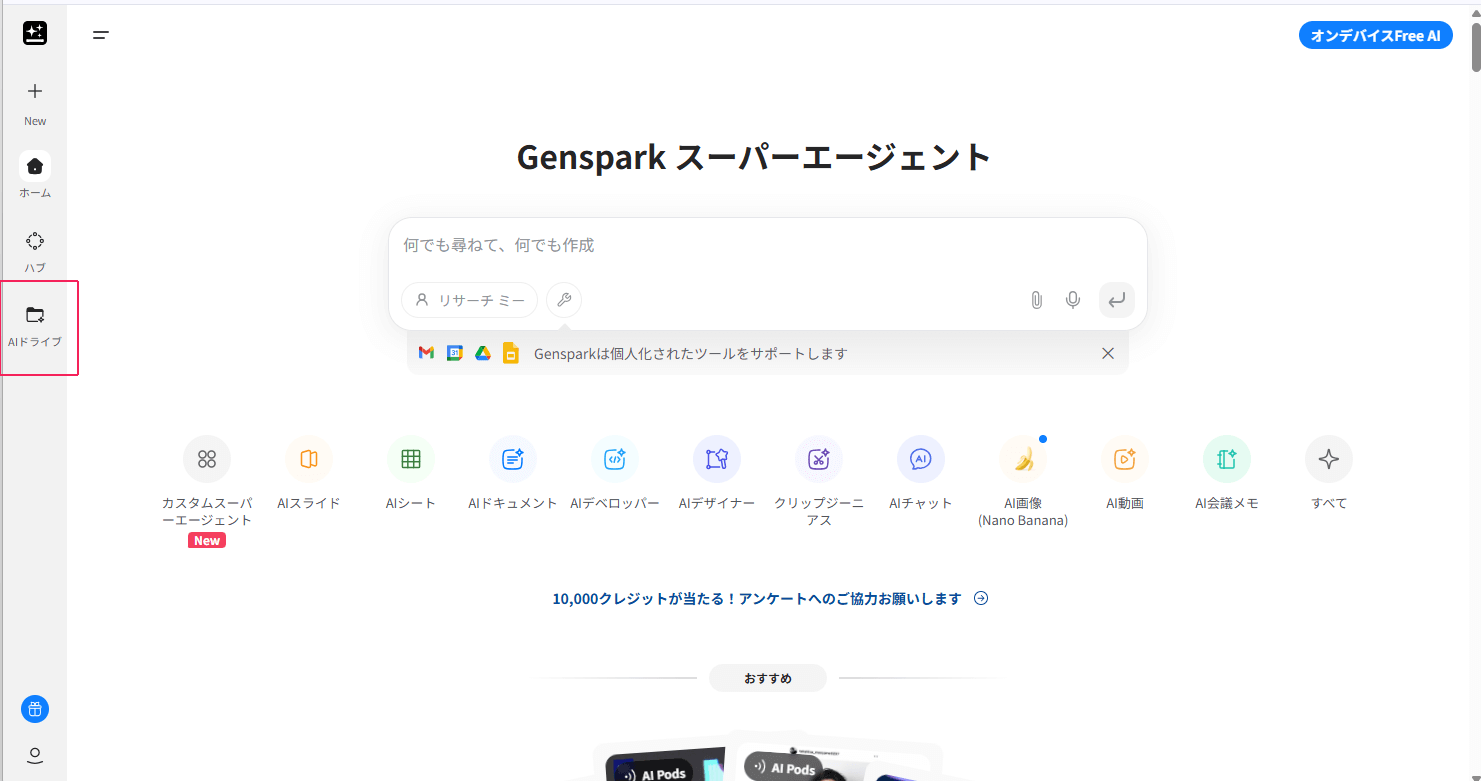This screenshot has width=1481, height=781.
Task: Click the prompt input field
Action: point(766,246)
